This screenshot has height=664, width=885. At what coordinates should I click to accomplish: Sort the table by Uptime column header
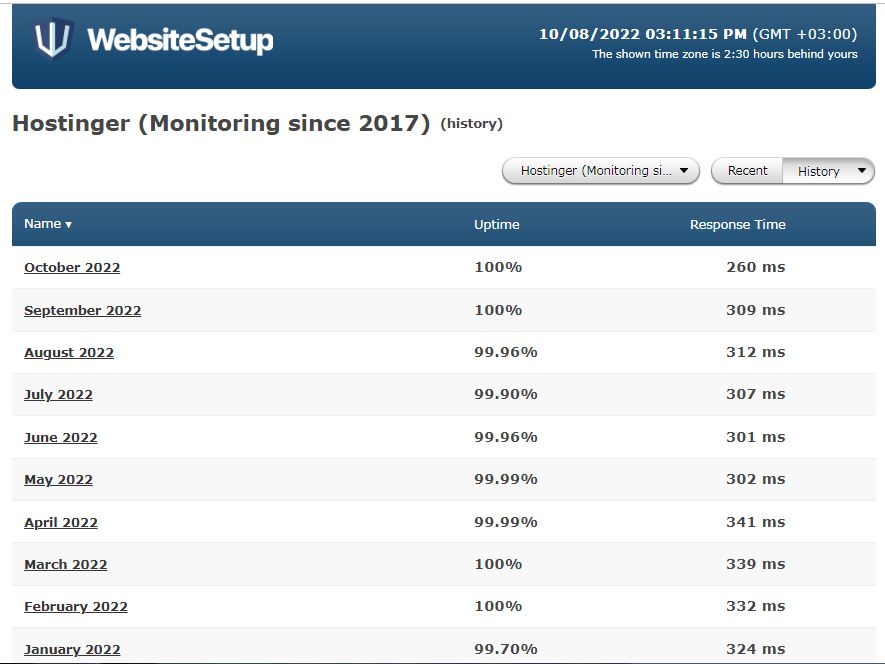[x=497, y=225]
